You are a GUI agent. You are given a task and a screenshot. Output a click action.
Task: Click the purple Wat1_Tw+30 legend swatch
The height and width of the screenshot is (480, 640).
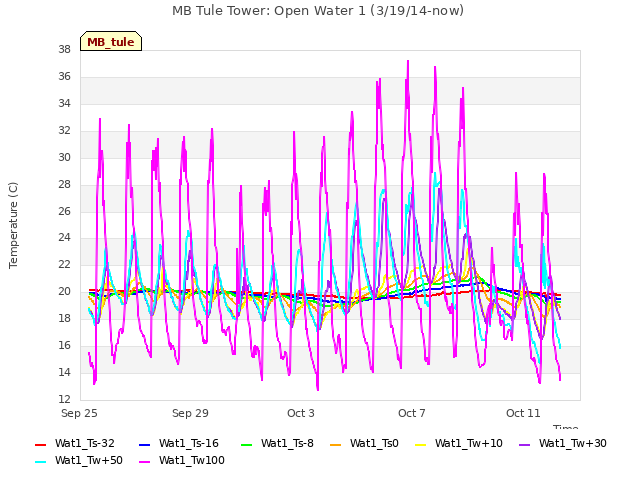click(x=524, y=444)
